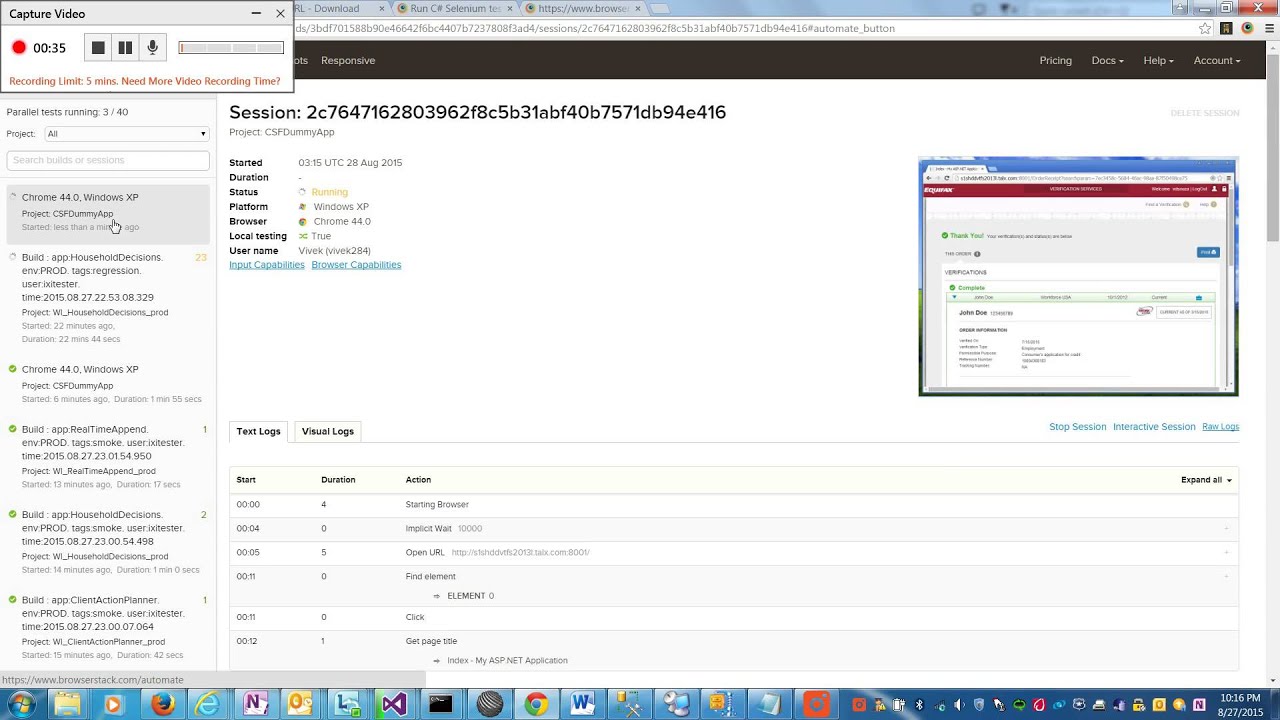Viewport: 1280px width, 720px height.
Task: Open the Project 'All' dropdown
Action: pyautogui.click(x=126, y=134)
